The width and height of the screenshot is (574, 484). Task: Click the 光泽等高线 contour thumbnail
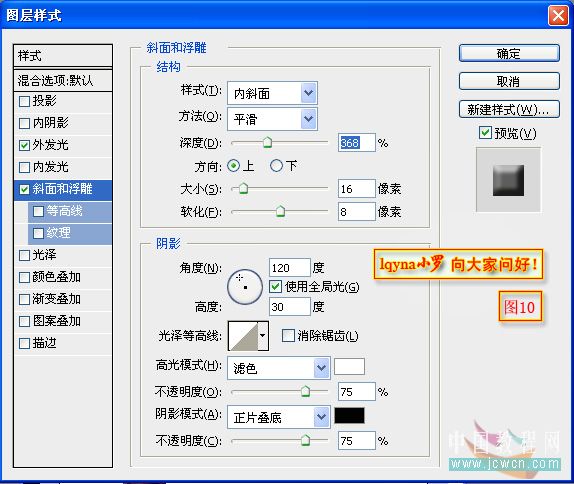coord(243,336)
